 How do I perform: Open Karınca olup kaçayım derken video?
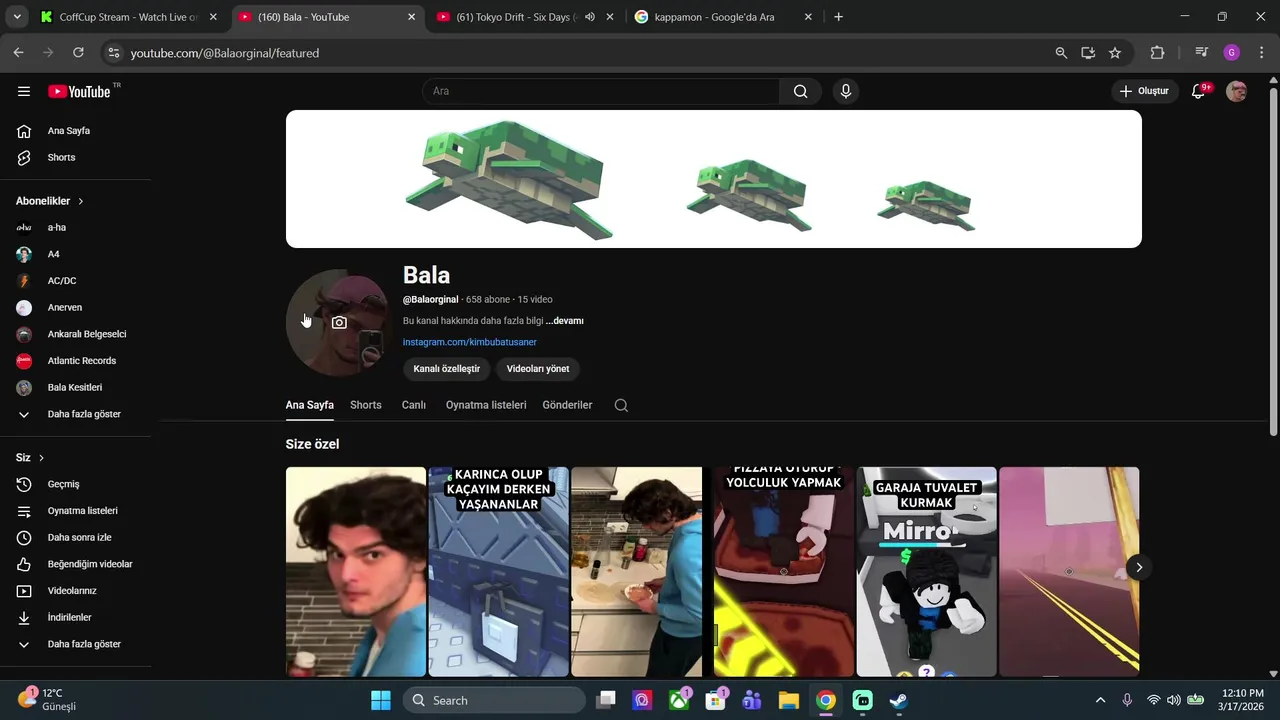point(498,572)
